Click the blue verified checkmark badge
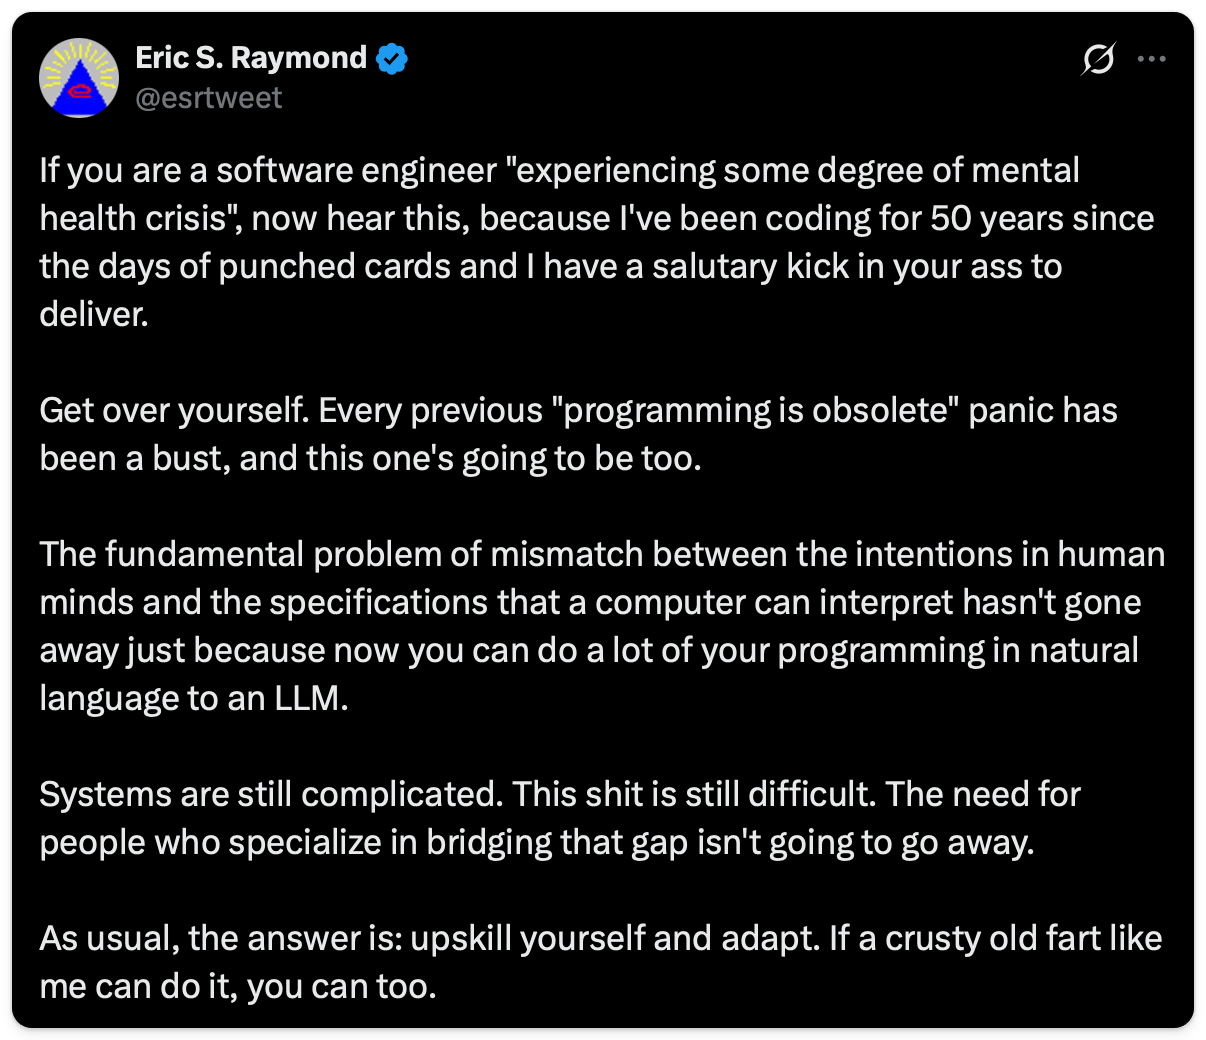The image size is (1206, 1040). pos(392,59)
